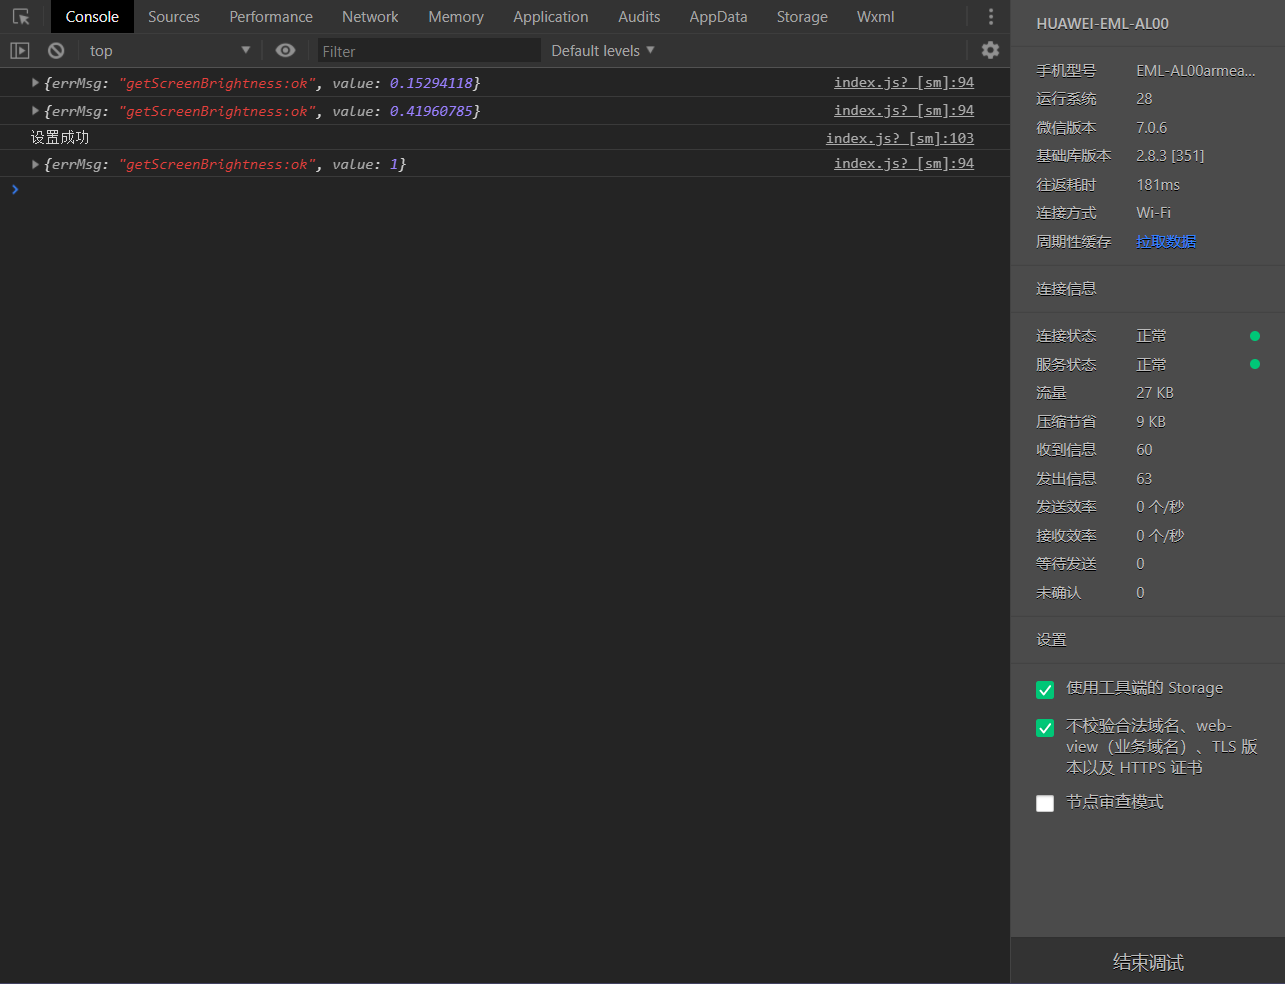Open the top context selector dropdown
Viewport: 1285px width, 984px height.
click(170, 50)
